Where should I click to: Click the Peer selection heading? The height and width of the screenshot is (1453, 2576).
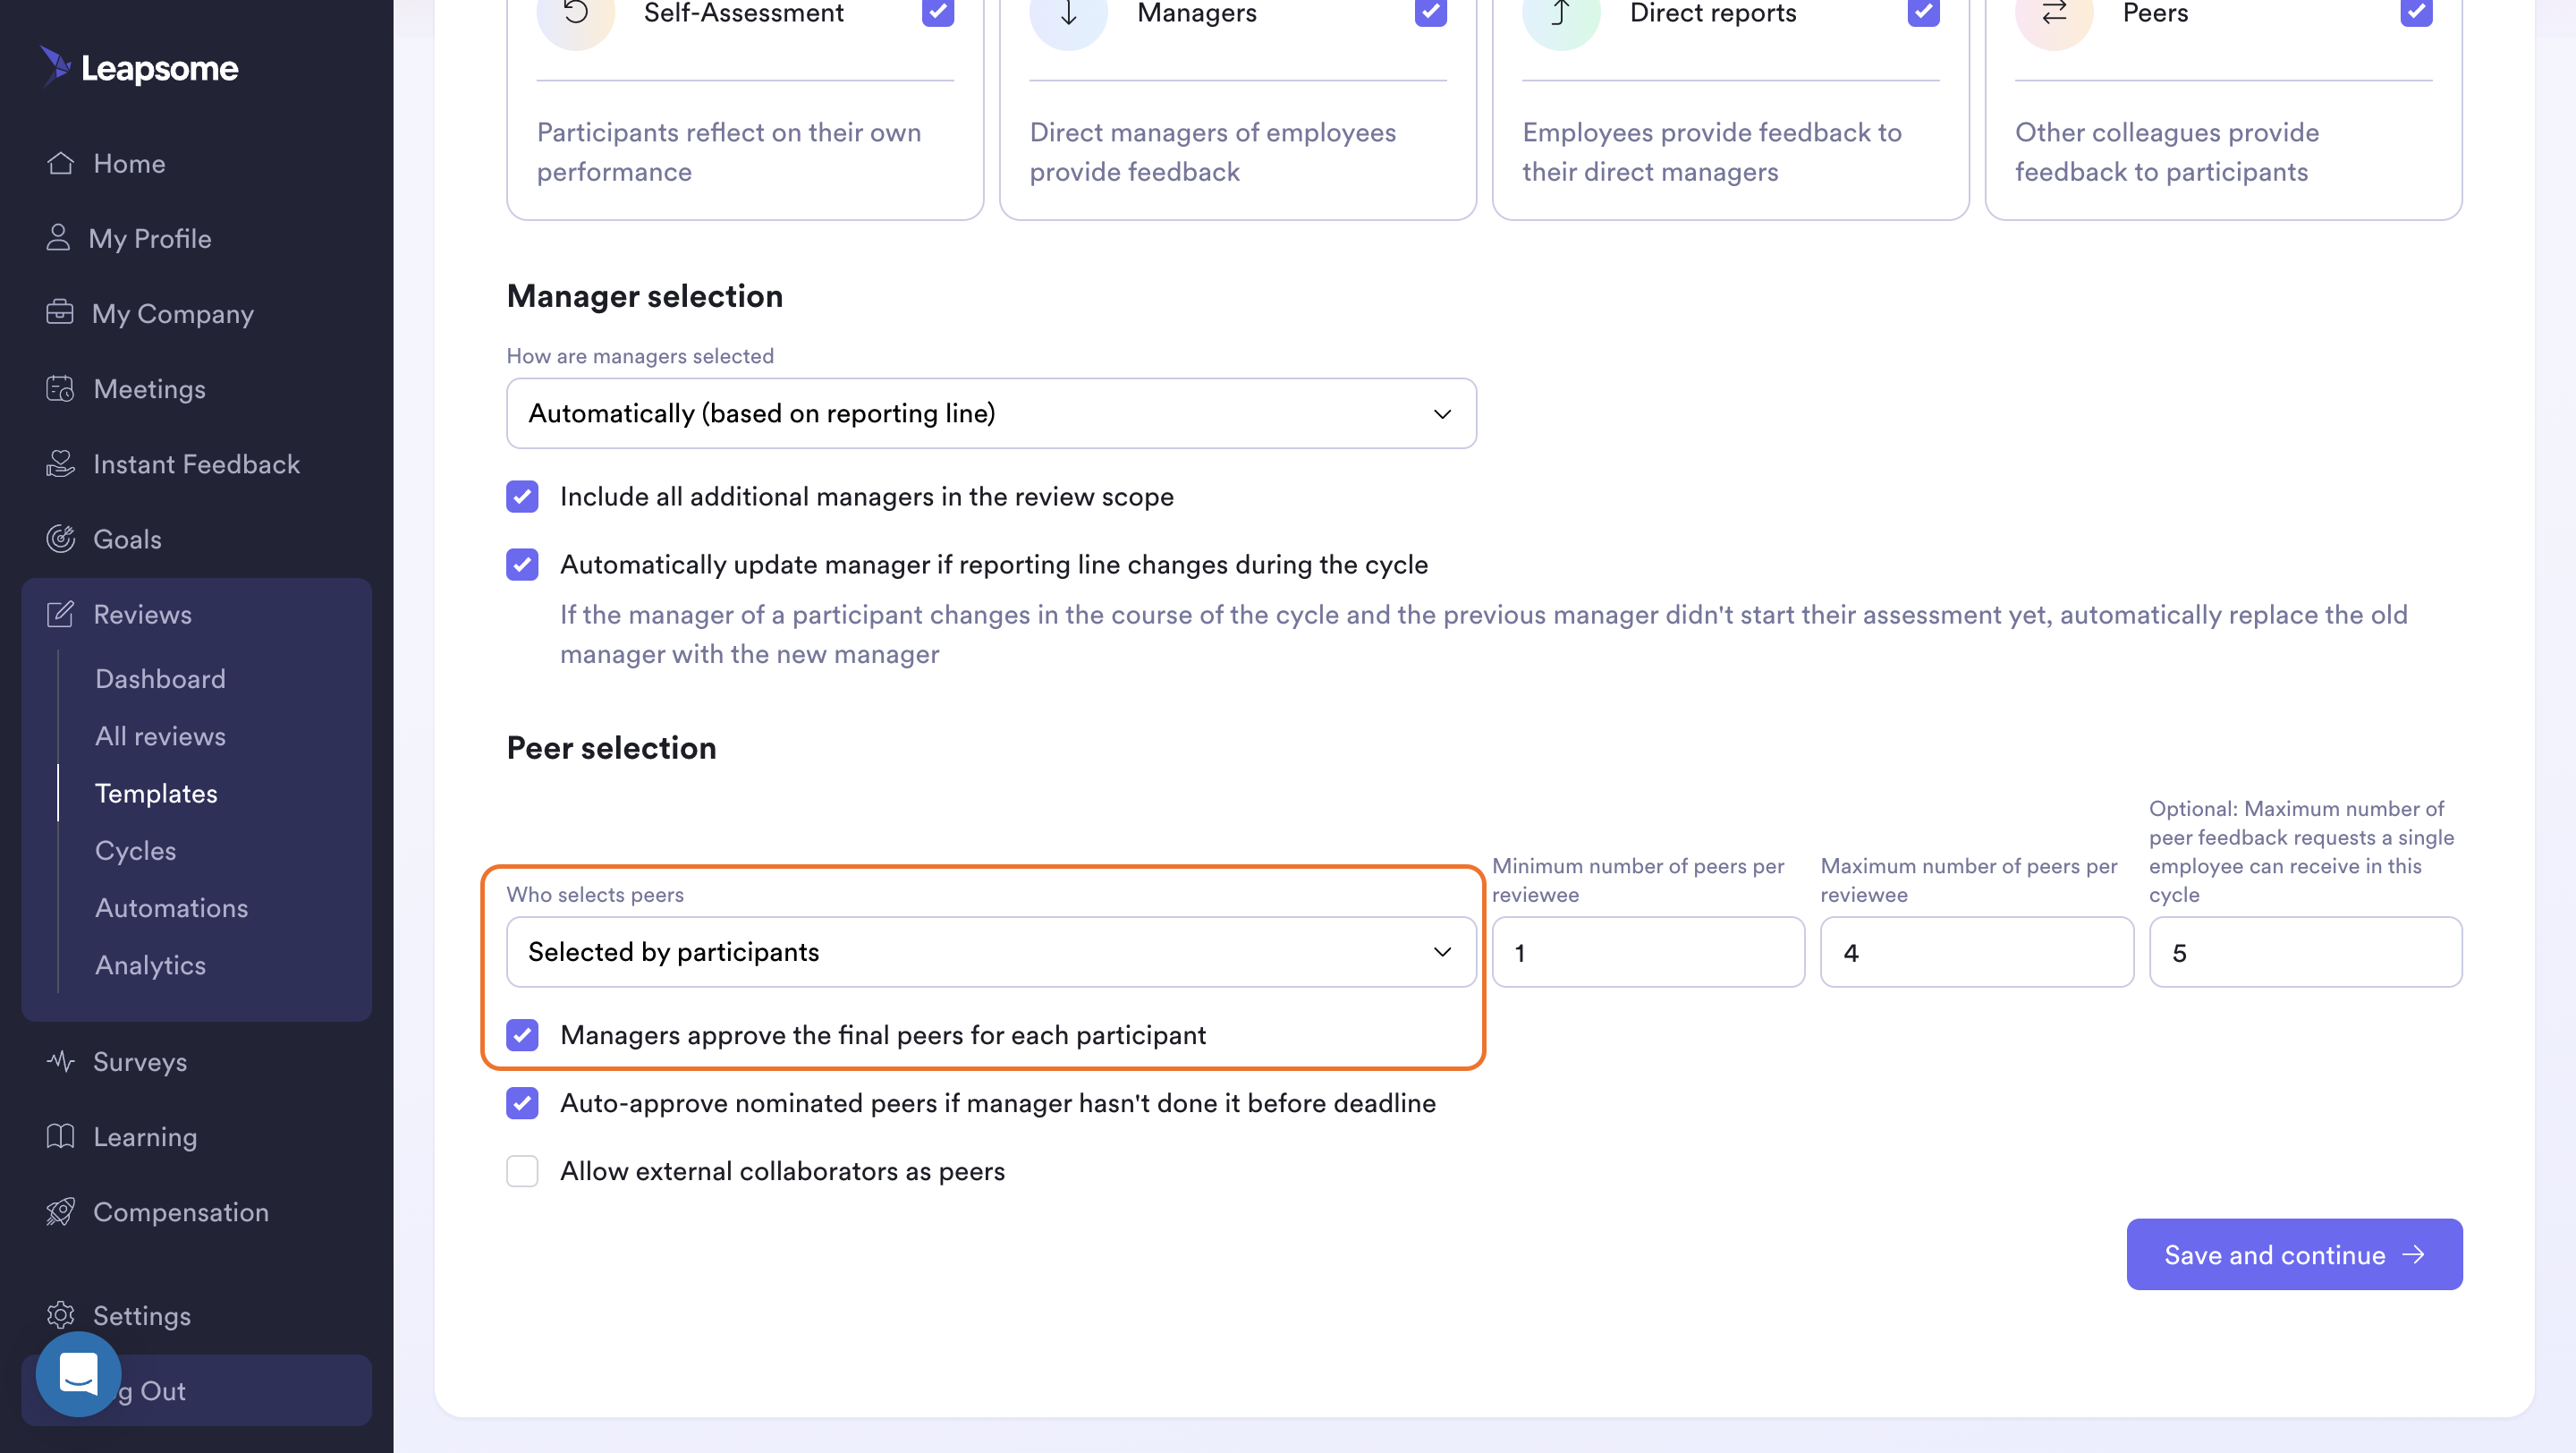[x=612, y=748]
